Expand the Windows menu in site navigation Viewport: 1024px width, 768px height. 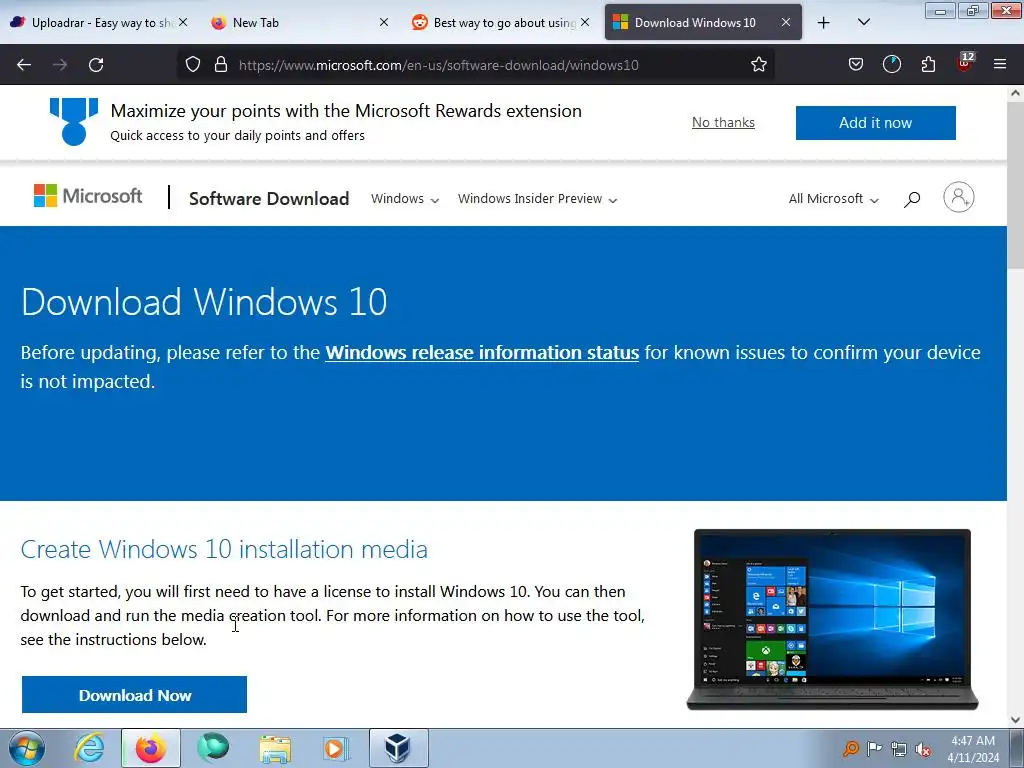coord(405,199)
